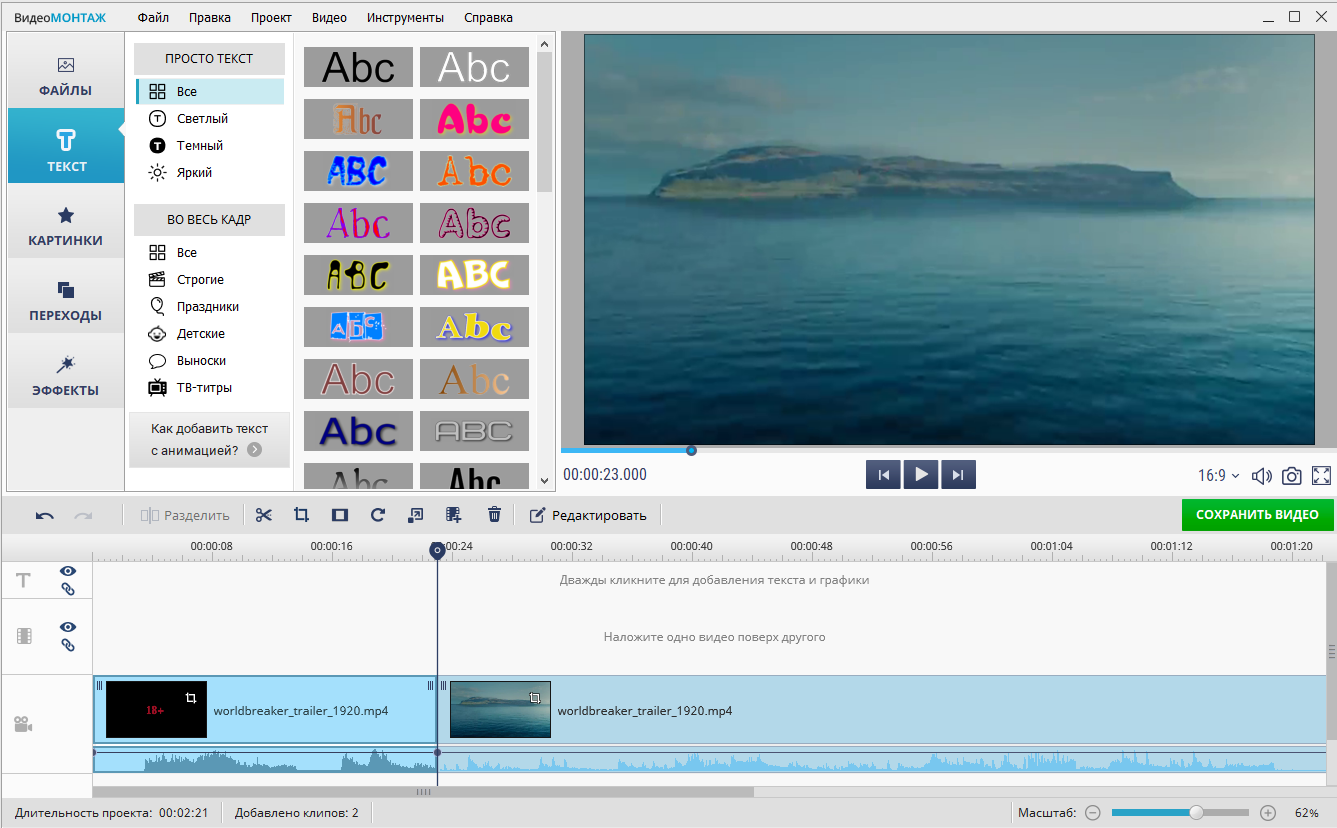Take a snapshot with the camera icon
This screenshot has height=828, width=1337.
click(x=1292, y=476)
